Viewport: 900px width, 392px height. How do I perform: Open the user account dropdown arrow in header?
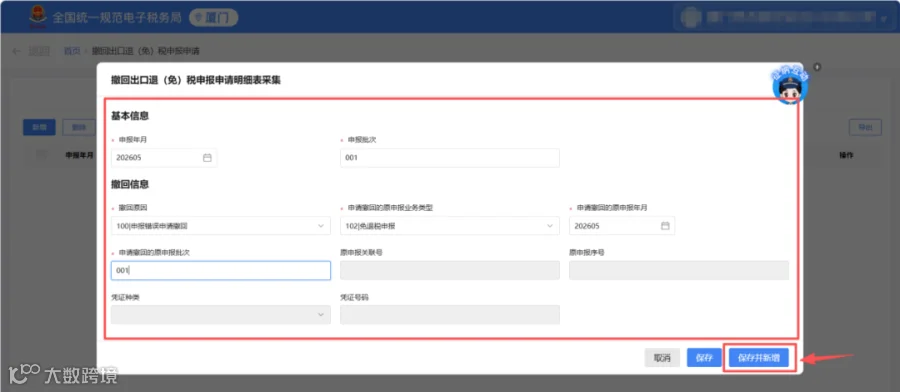point(883,19)
